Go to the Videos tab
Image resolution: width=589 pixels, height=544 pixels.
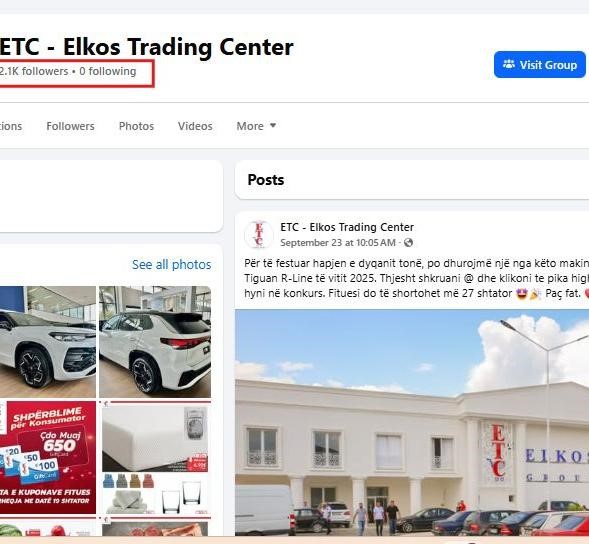(195, 126)
